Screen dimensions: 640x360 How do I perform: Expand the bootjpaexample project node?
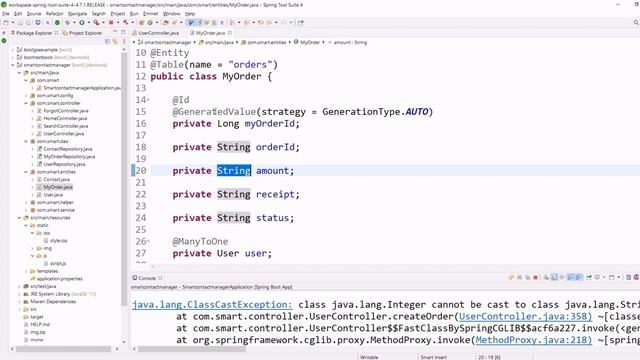(13, 50)
